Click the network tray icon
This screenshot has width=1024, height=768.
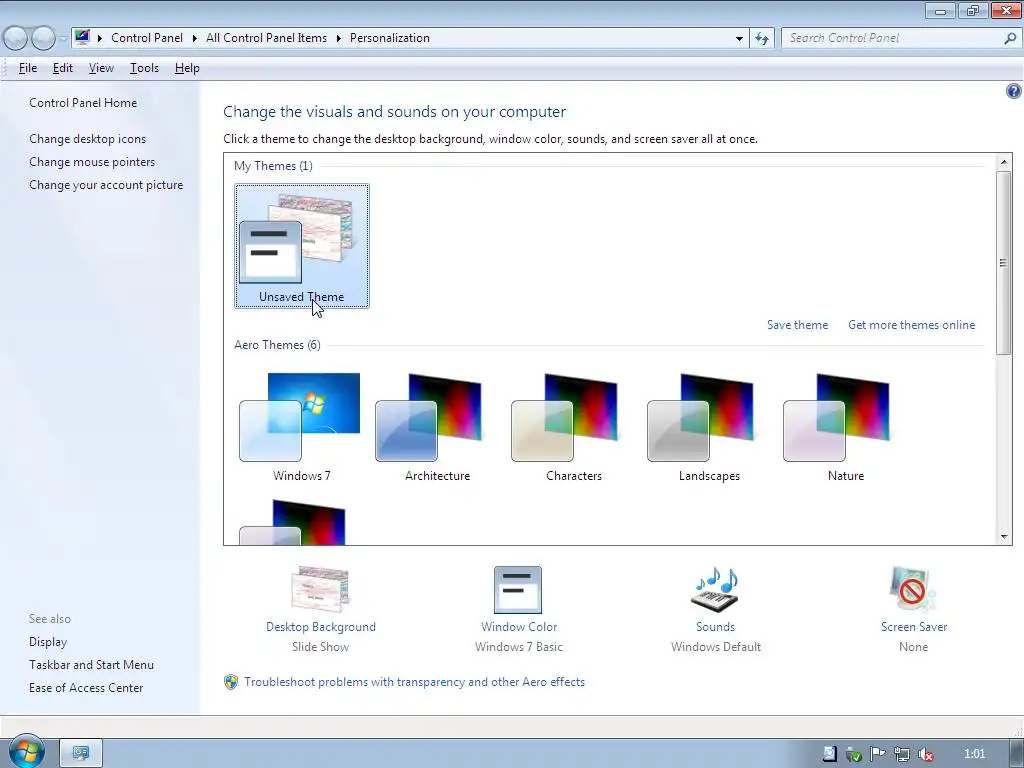click(x=902, y=754)
